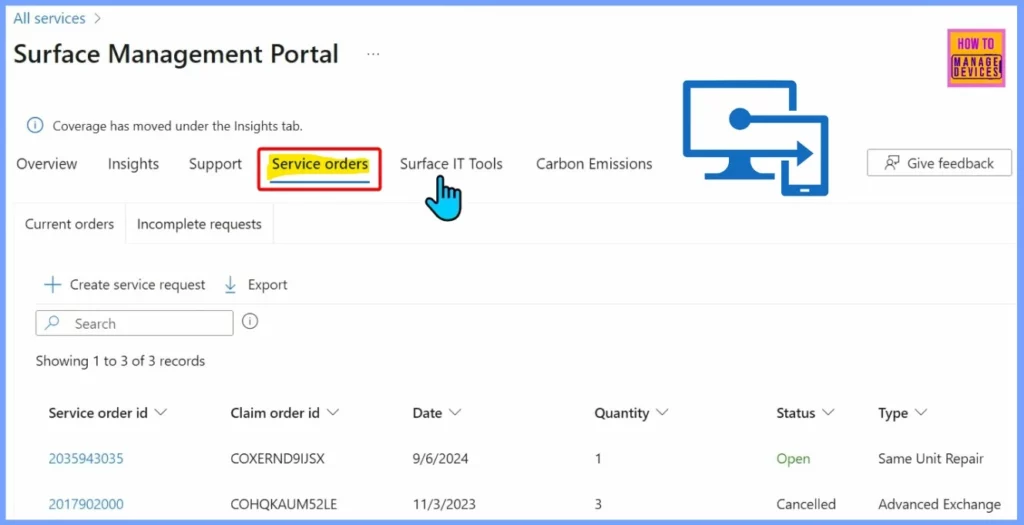Click the info icon beside the Search box
Image resolution: width=1024 pixels, height=525 pixels.
[249, 321]
